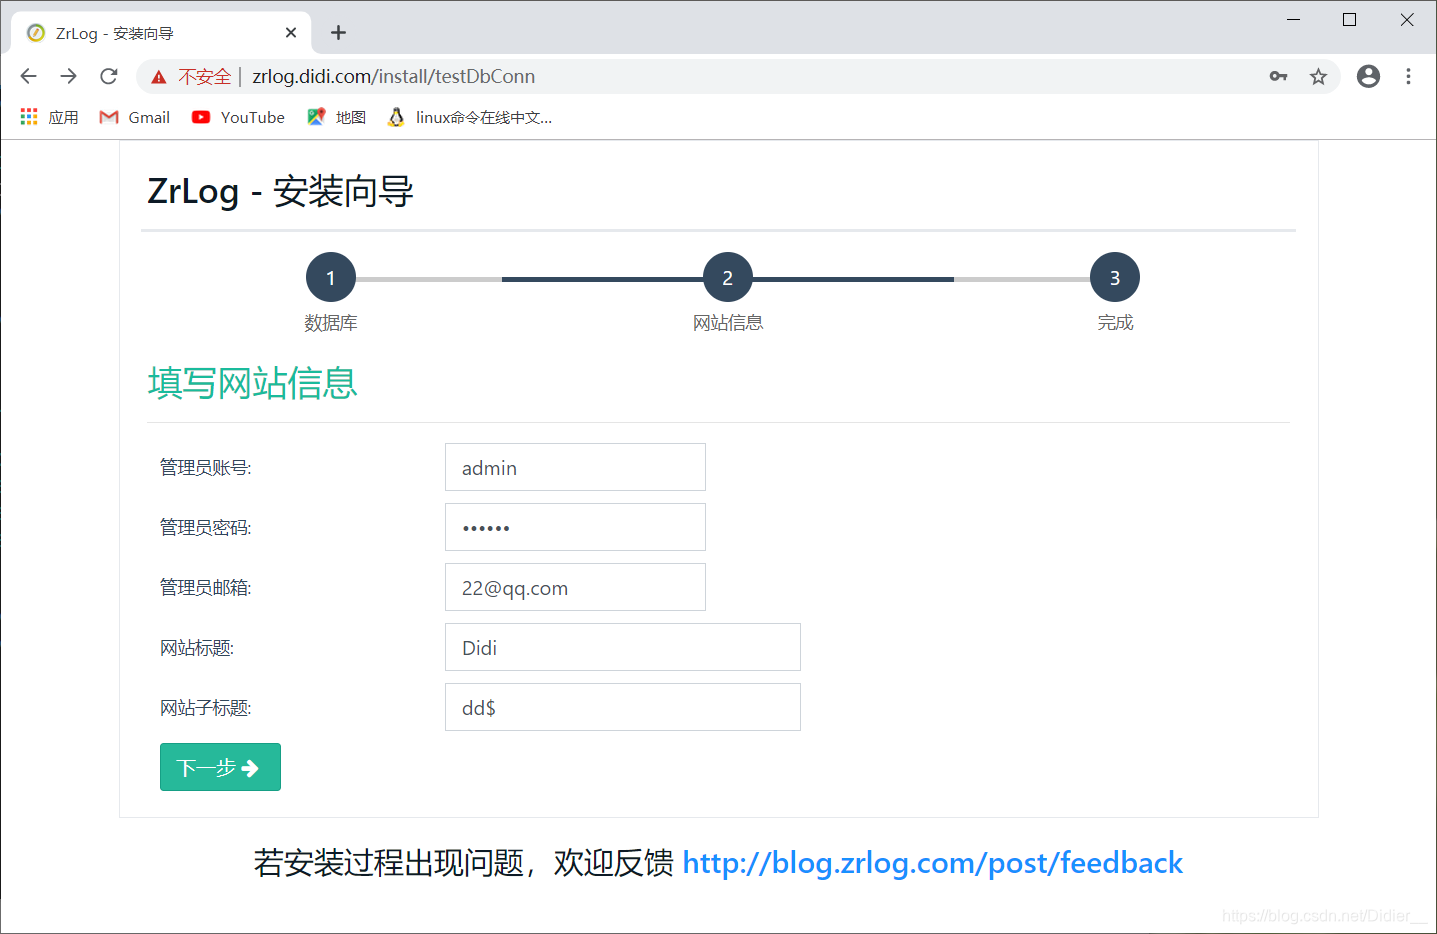Go forward with the browser forward arrow

click(x=68, y=76)
